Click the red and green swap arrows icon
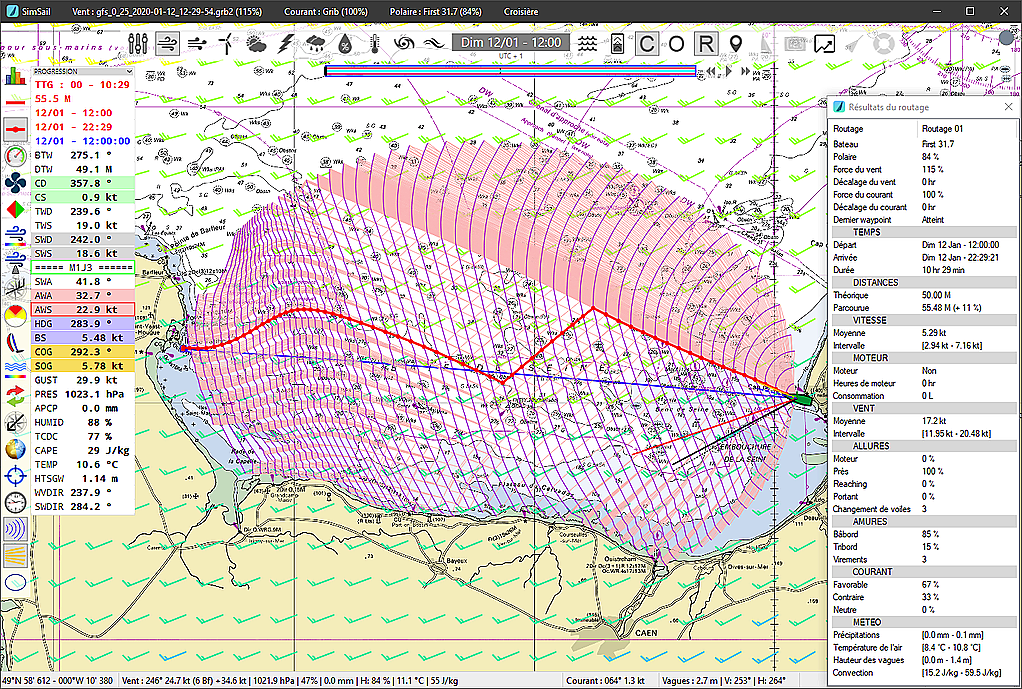 15,397
